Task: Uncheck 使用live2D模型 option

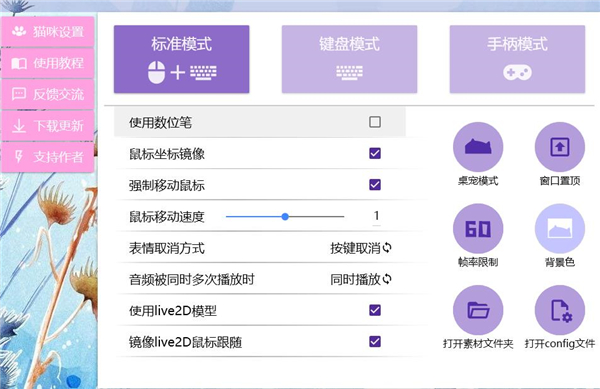Action: pos(375,310)
